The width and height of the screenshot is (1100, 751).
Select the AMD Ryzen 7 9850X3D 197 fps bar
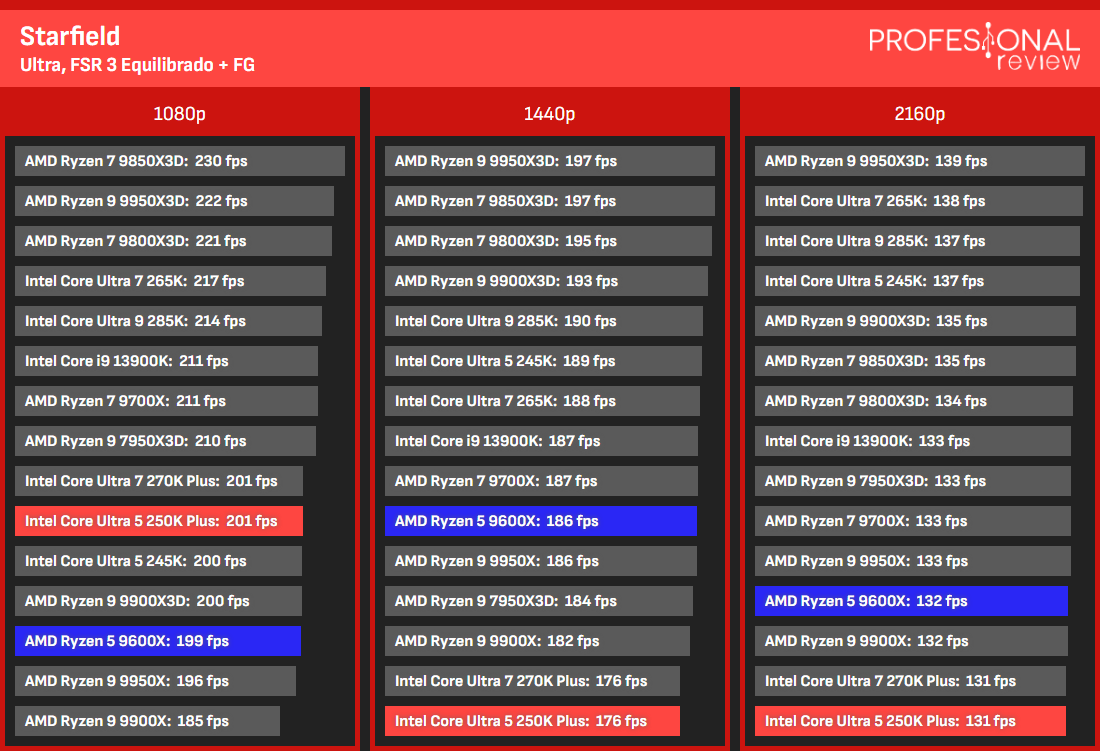[x=550, y=201]
